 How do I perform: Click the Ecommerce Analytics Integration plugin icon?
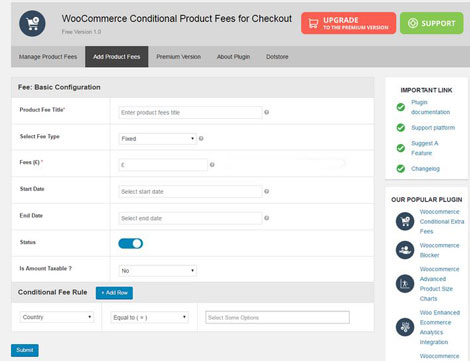point(405,327)
